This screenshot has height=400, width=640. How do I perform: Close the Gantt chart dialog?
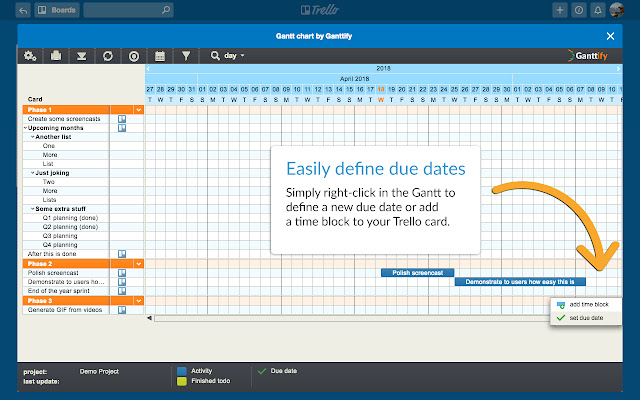coord(610,36)
